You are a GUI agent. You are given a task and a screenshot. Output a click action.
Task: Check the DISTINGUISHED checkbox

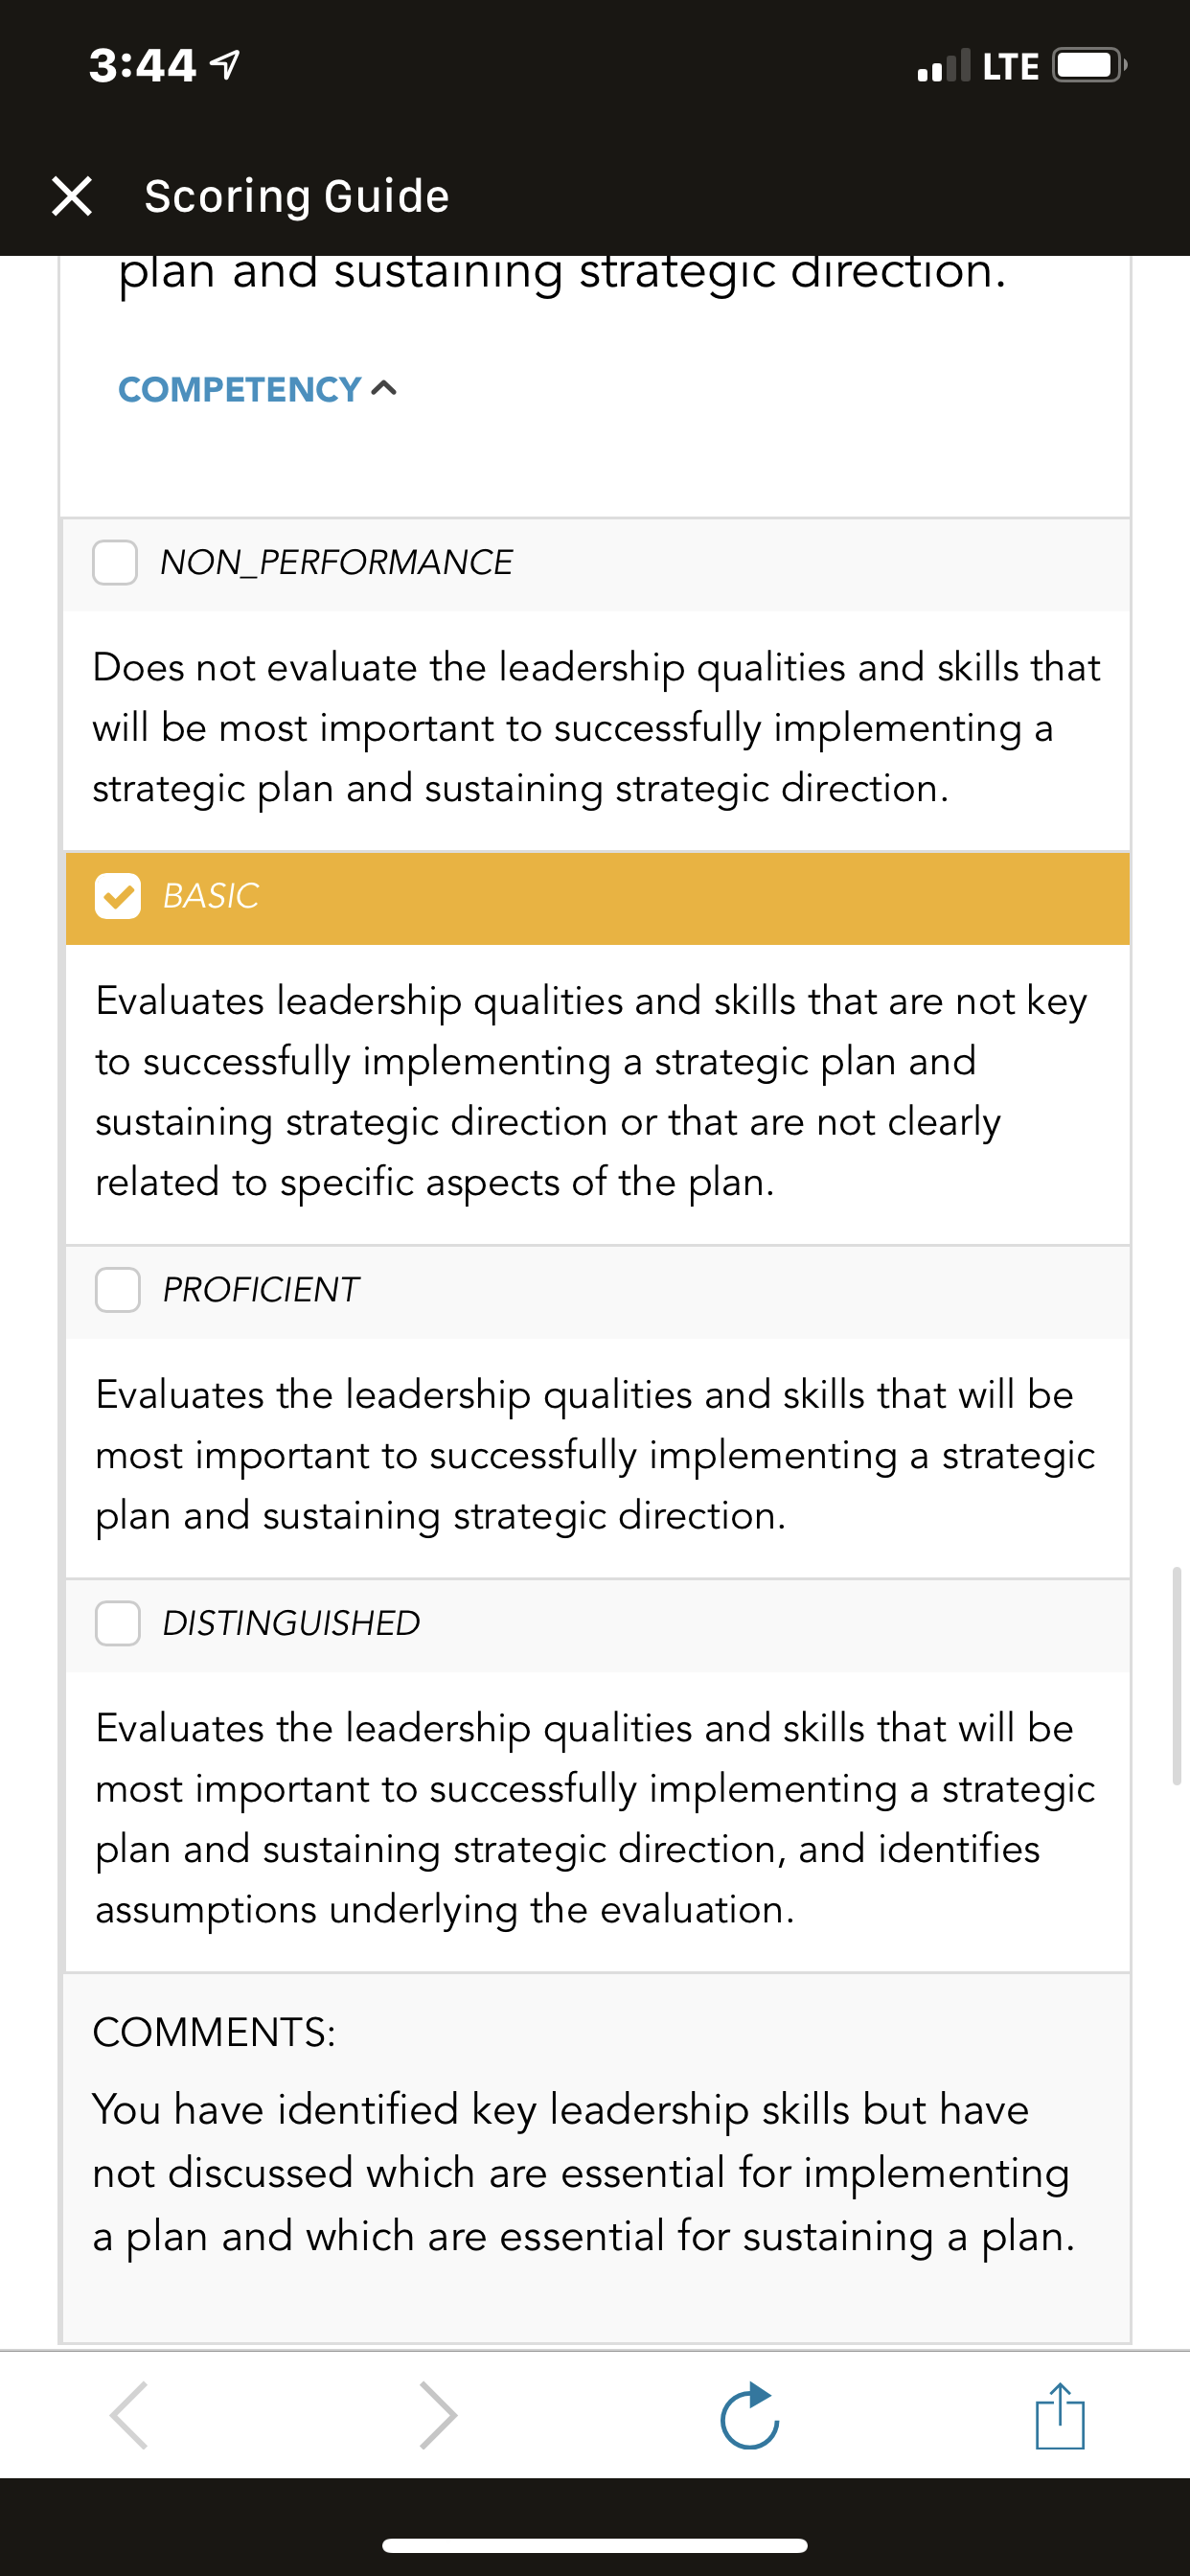[118, 1622]
